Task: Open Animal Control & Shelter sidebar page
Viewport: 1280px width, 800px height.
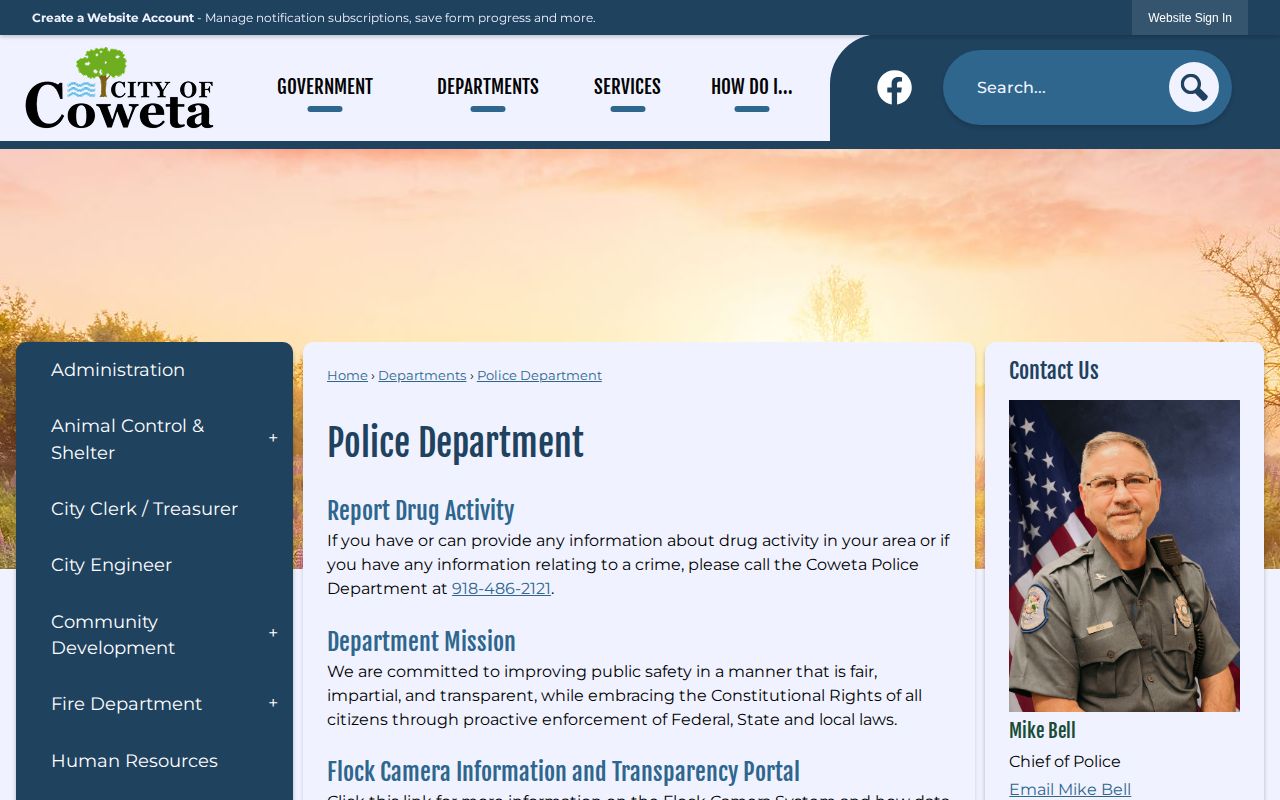Action: click(x=128, y=439)
